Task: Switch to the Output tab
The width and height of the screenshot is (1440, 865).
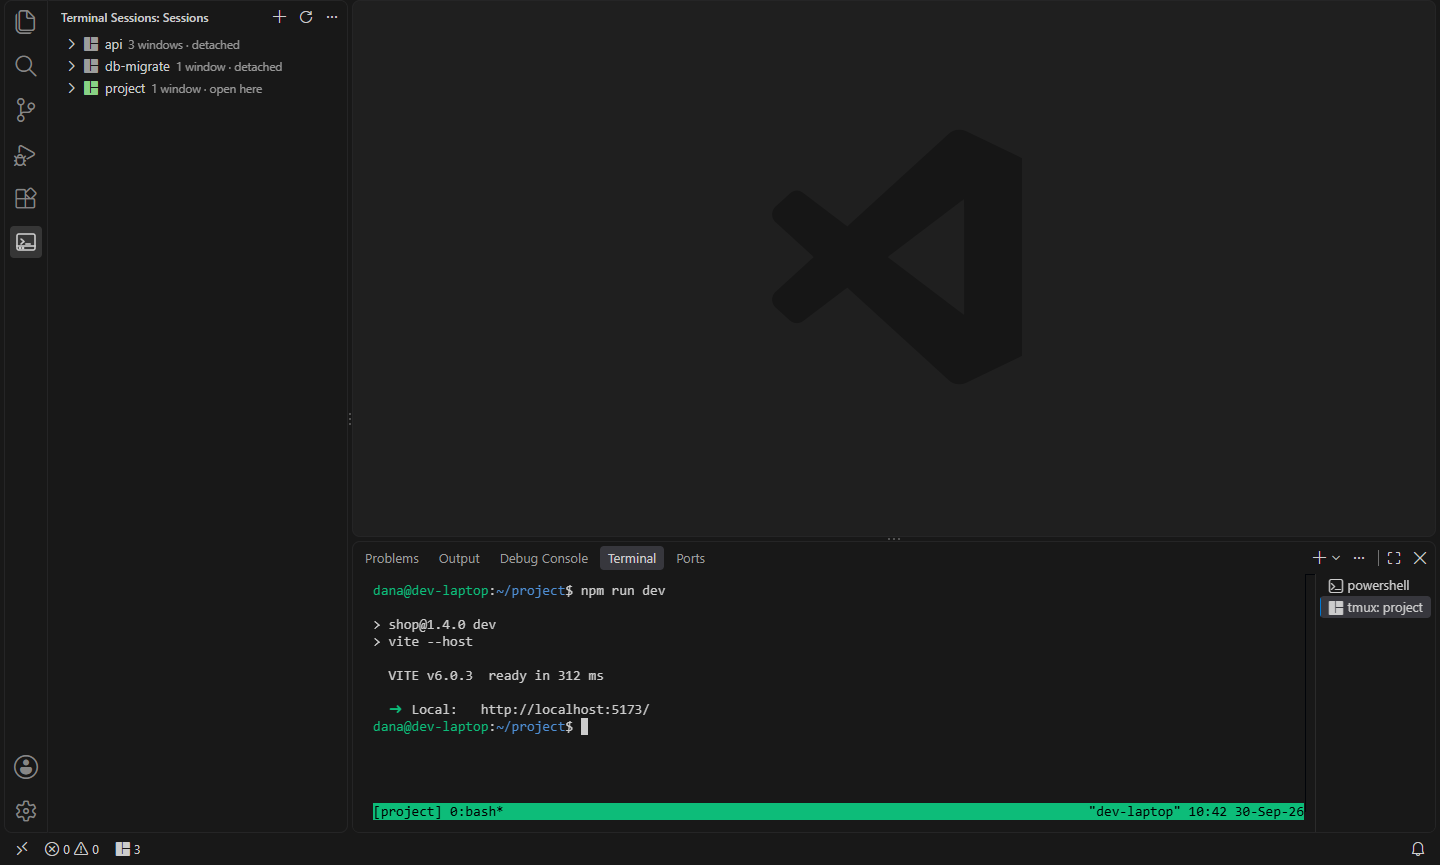Action: point(459,558)
